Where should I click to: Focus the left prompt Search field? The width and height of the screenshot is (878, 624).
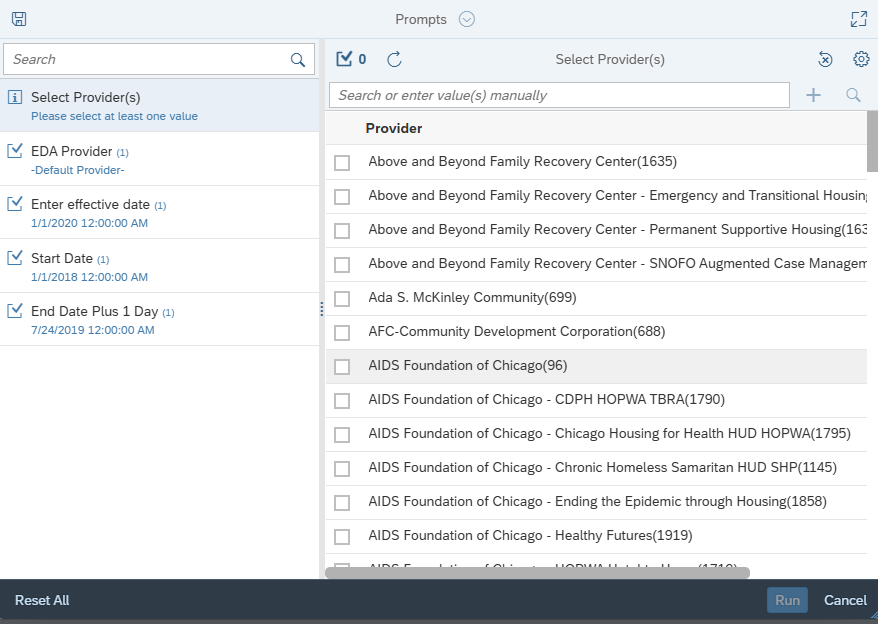(x=159, y=59)
